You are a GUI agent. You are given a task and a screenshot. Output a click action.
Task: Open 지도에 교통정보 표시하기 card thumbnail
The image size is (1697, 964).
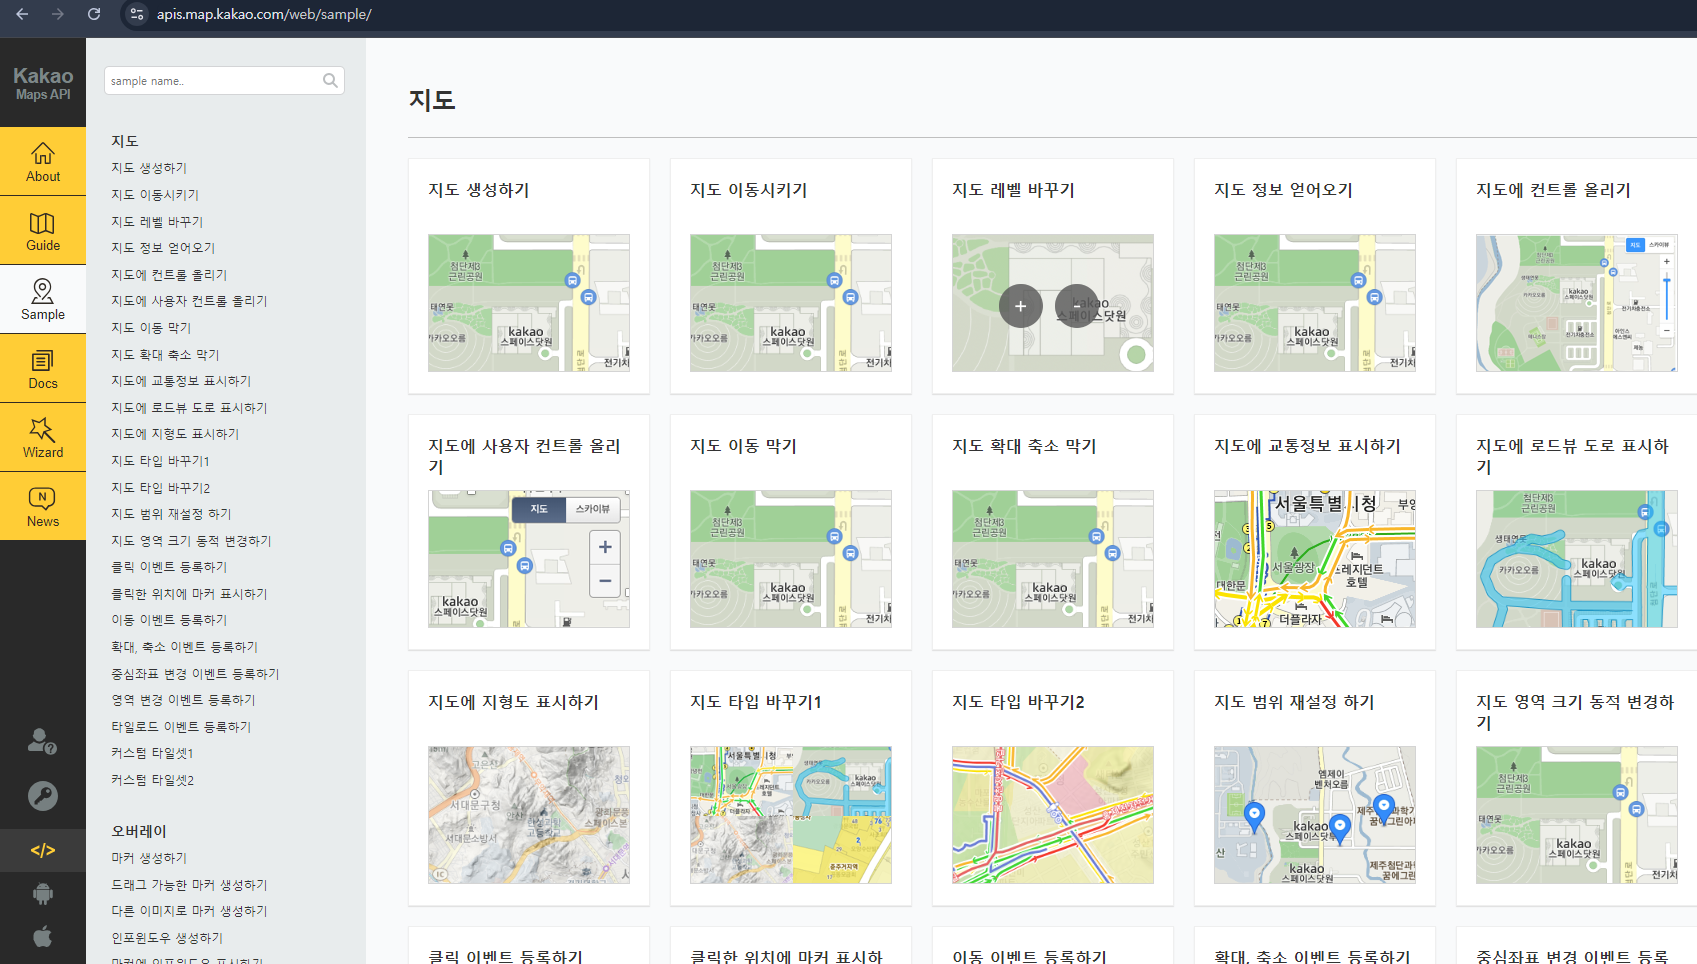tap(1315, 559)
